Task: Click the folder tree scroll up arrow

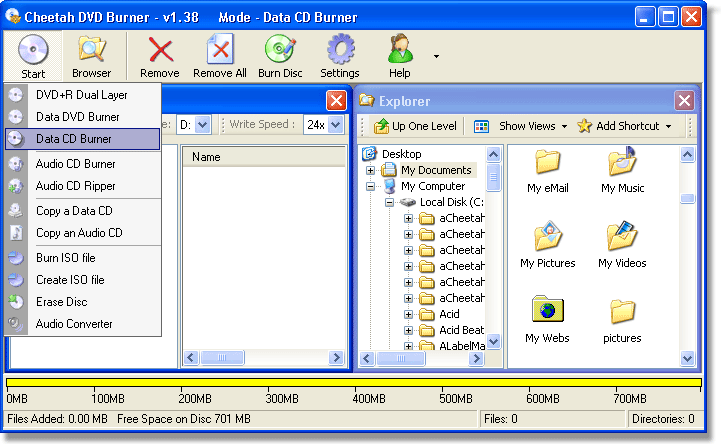Action: 493,154
